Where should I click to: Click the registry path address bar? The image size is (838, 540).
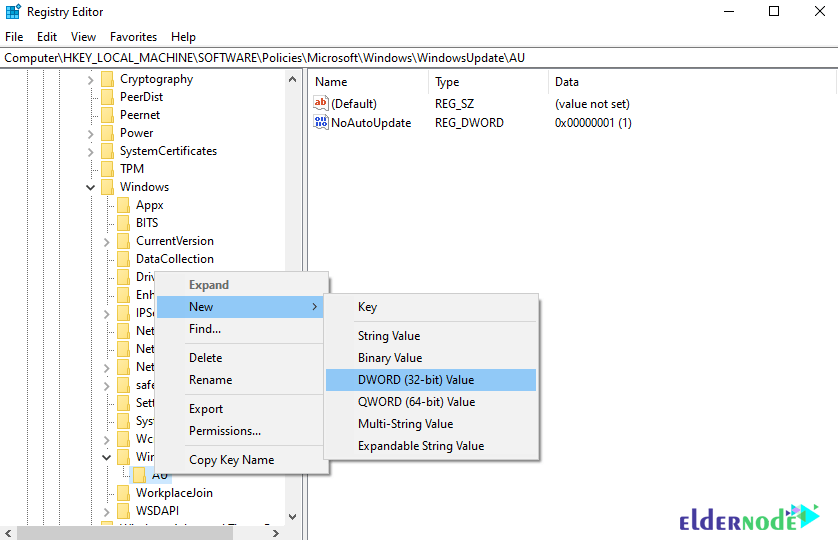click(419, 58)
